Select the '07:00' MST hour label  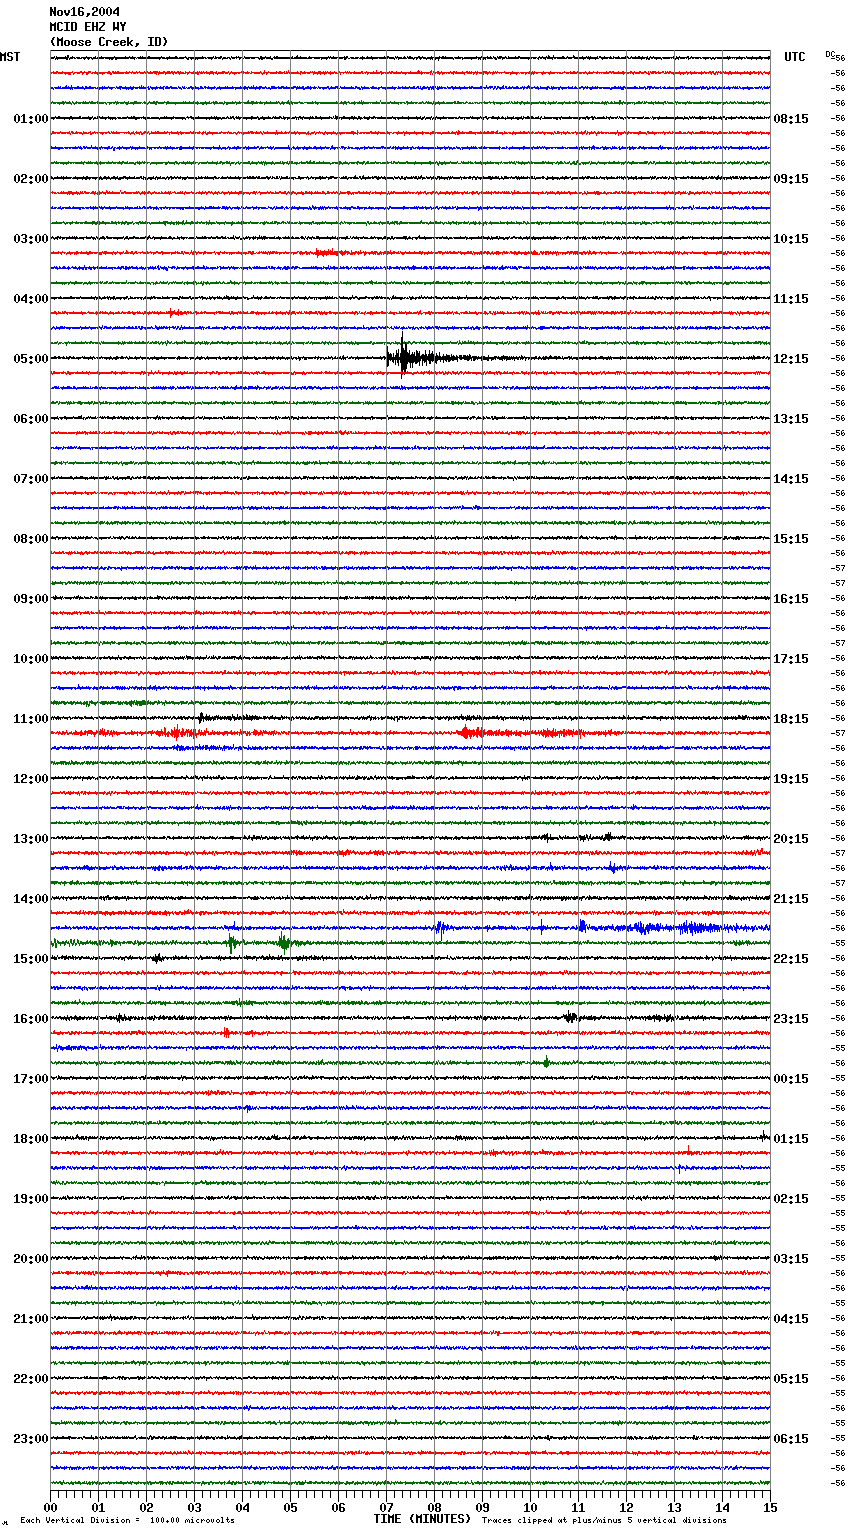coord(31,479)
